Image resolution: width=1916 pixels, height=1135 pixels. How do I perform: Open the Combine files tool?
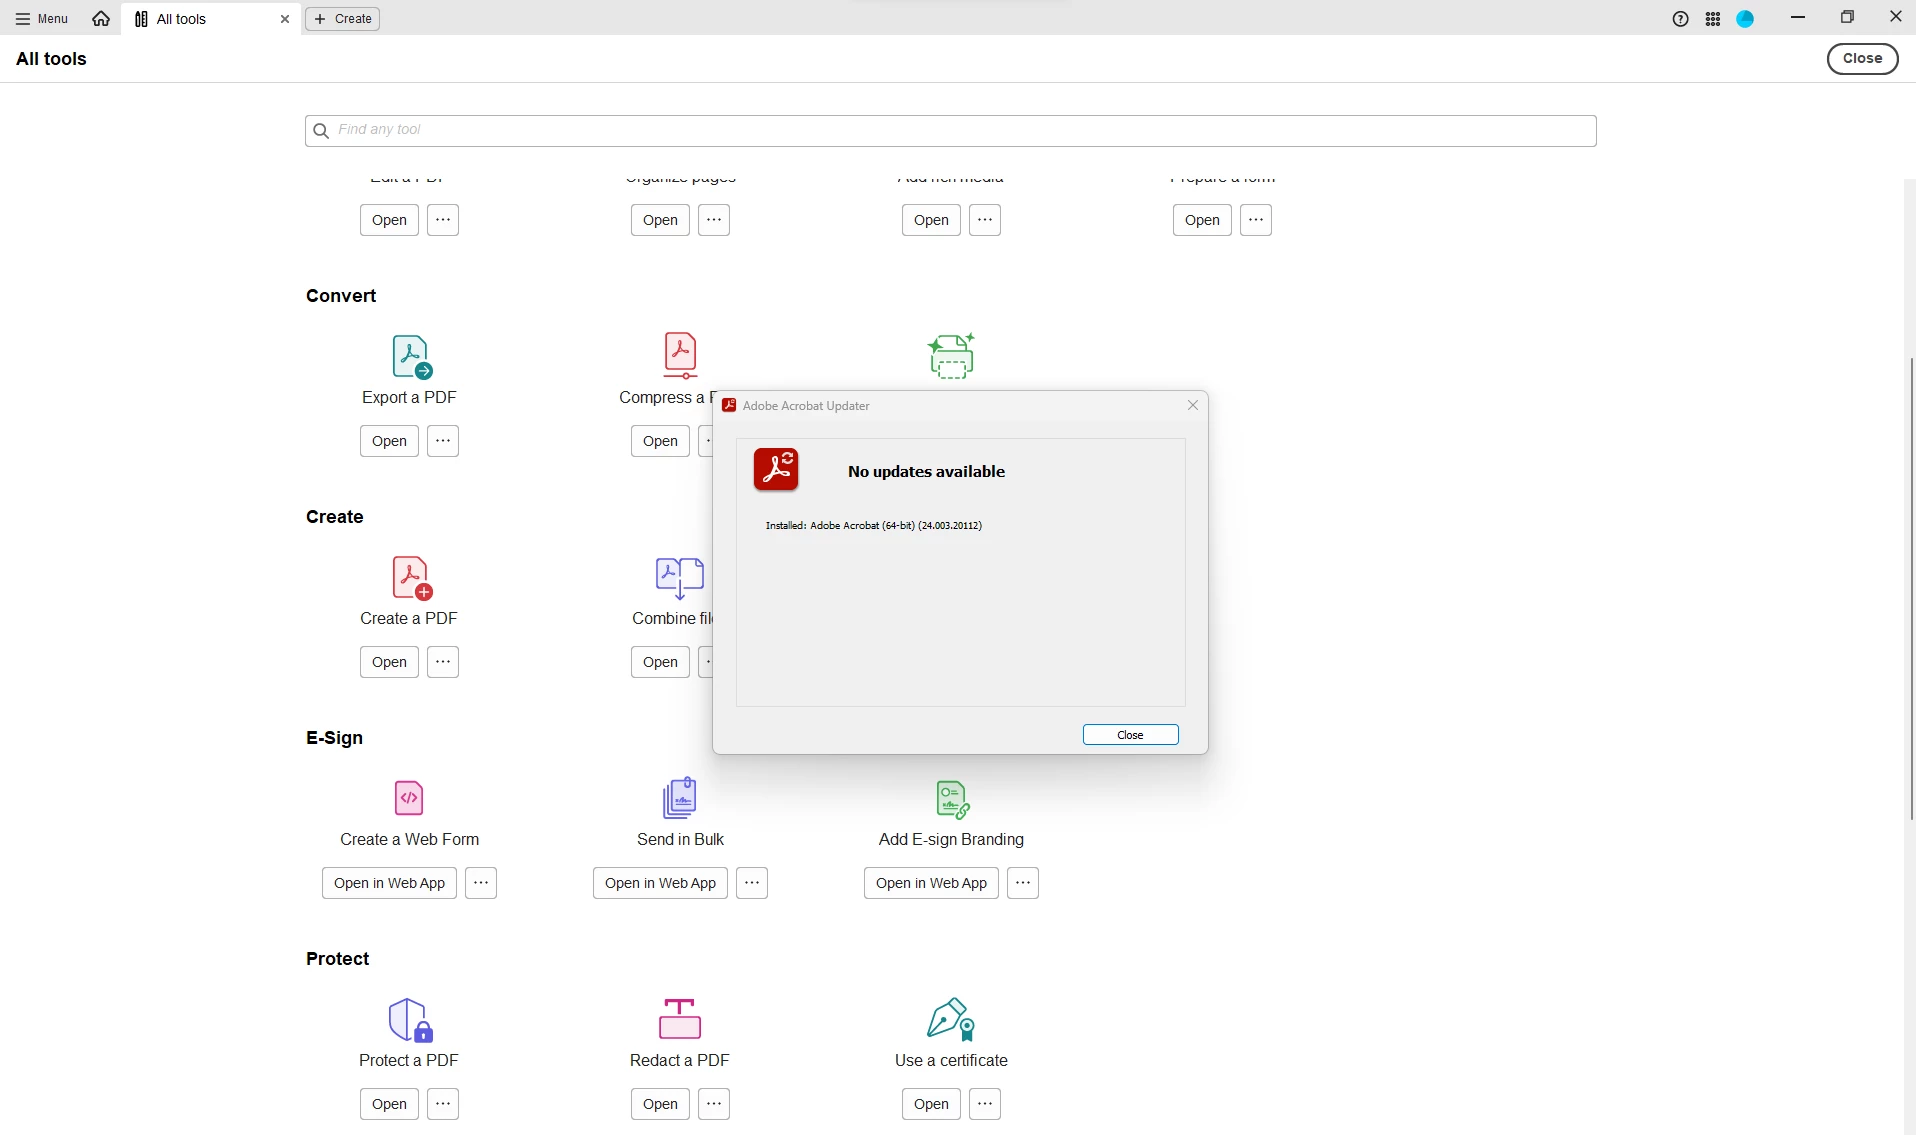[x=660, y=662]
